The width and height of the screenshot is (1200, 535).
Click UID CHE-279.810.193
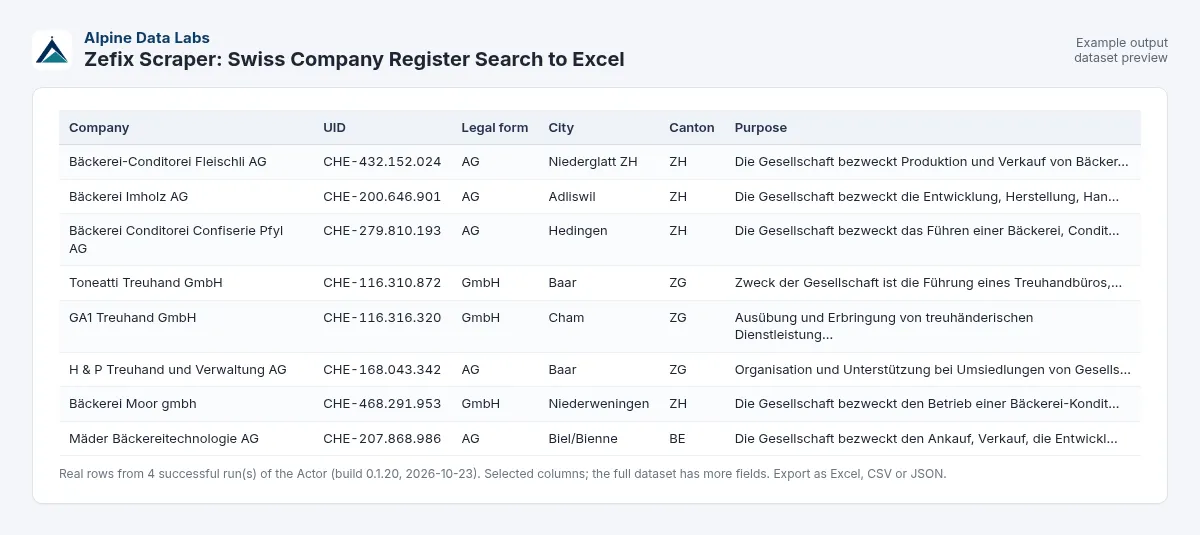tap(382, 231)
